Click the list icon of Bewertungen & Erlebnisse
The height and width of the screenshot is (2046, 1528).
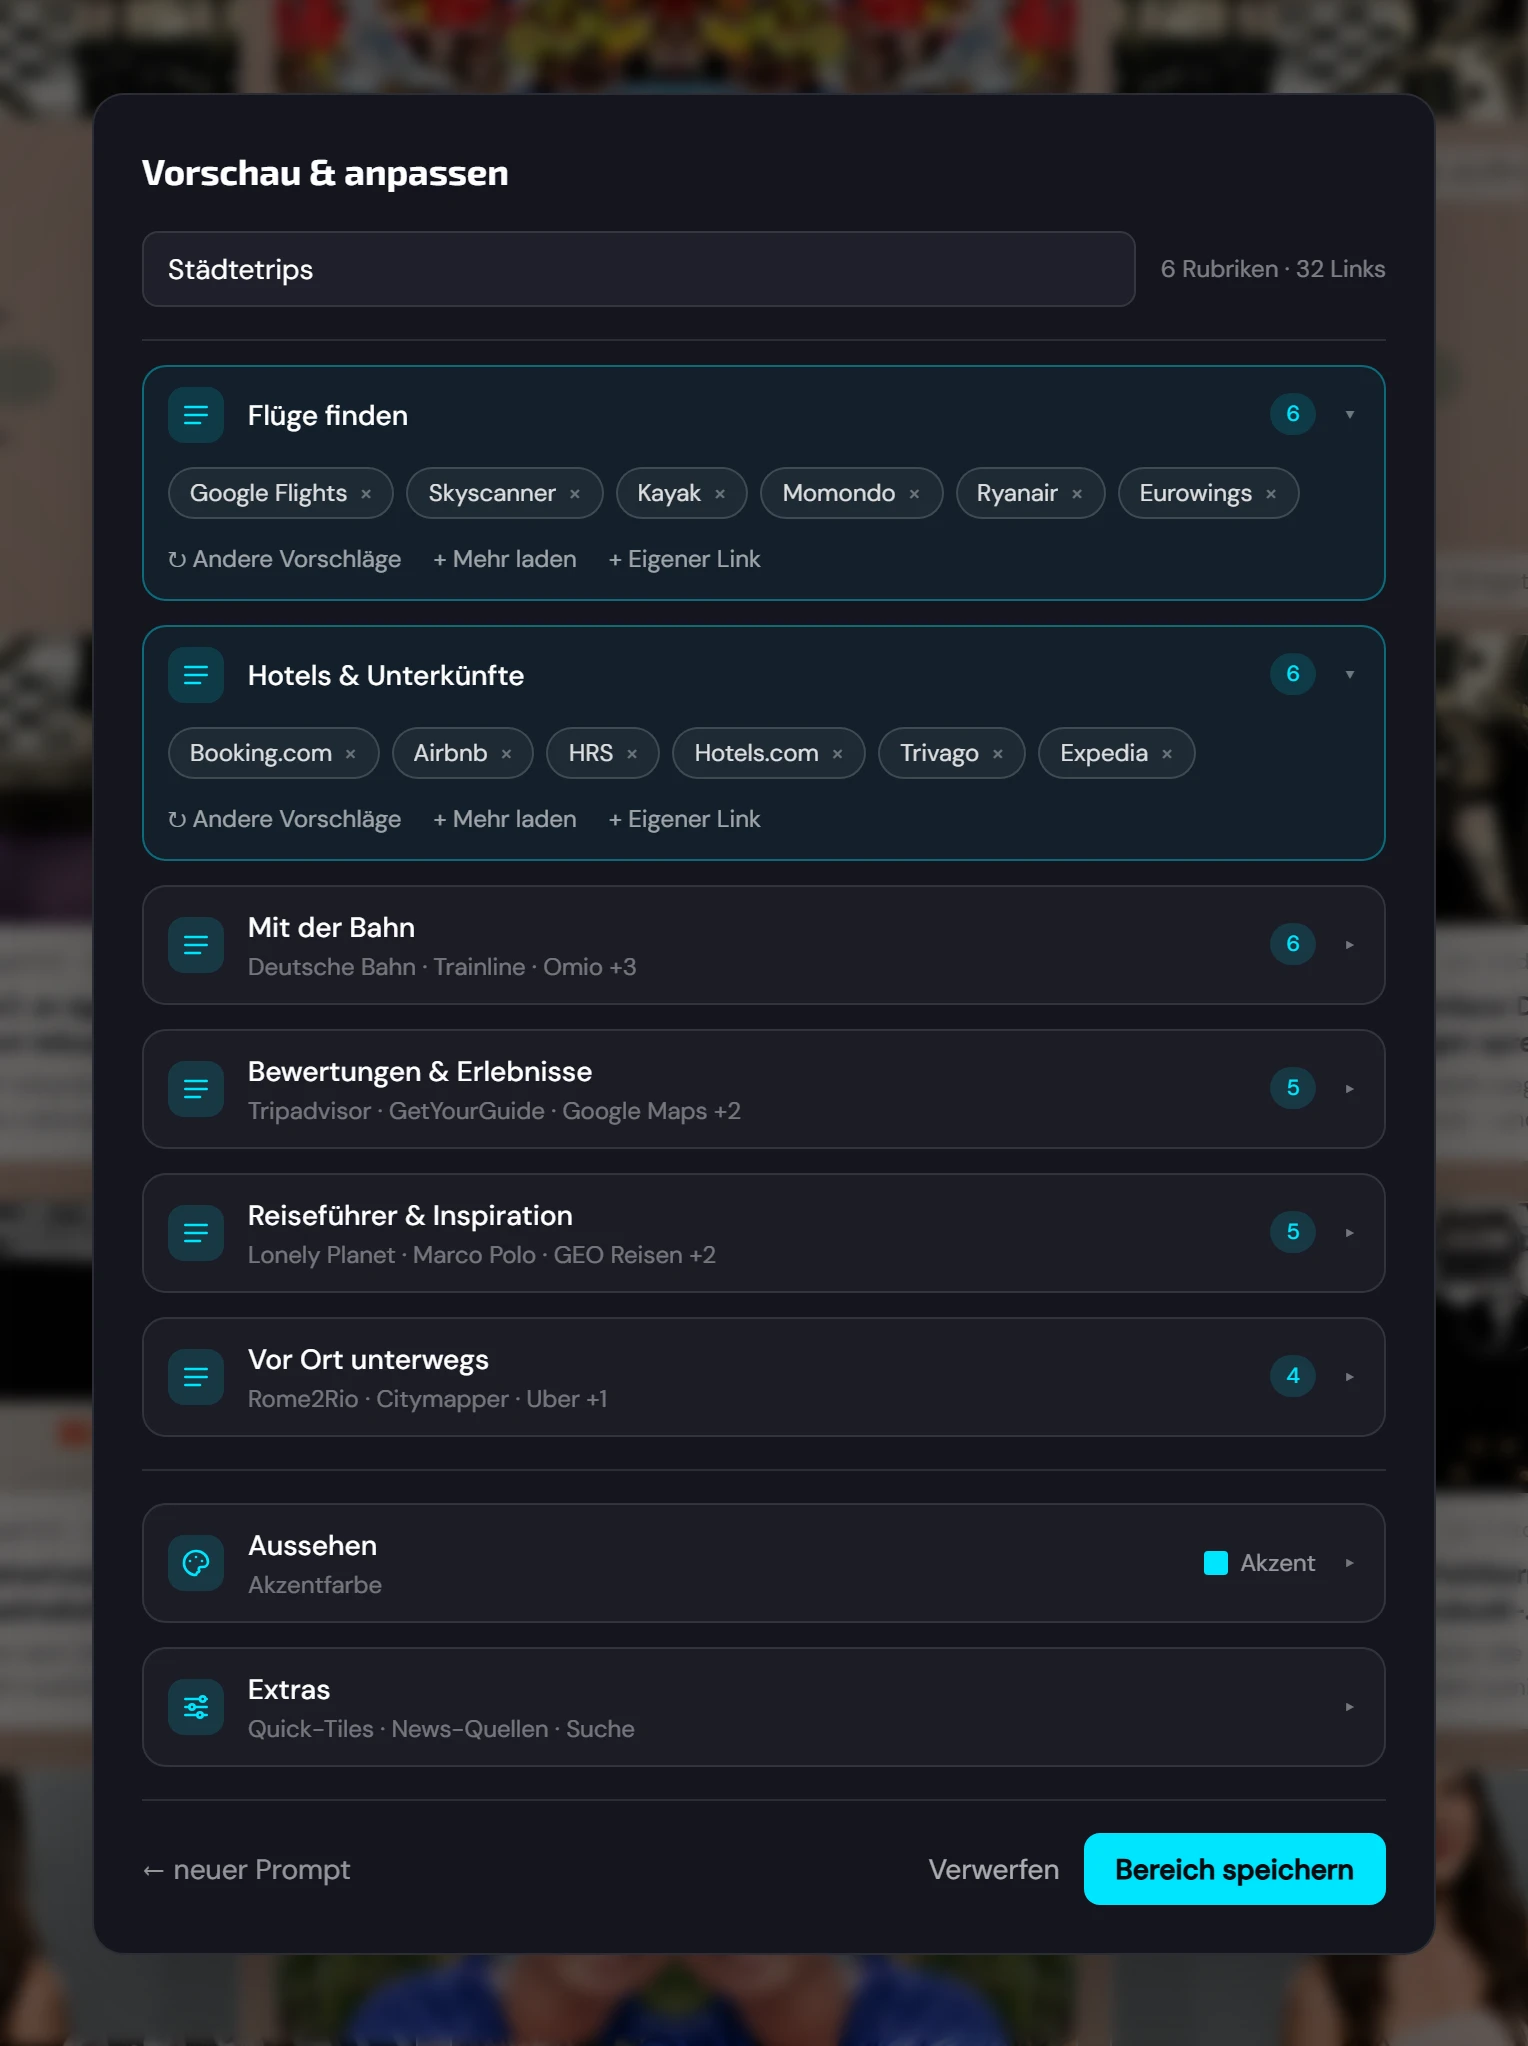pyautogui.click(x=196, y=1089)
